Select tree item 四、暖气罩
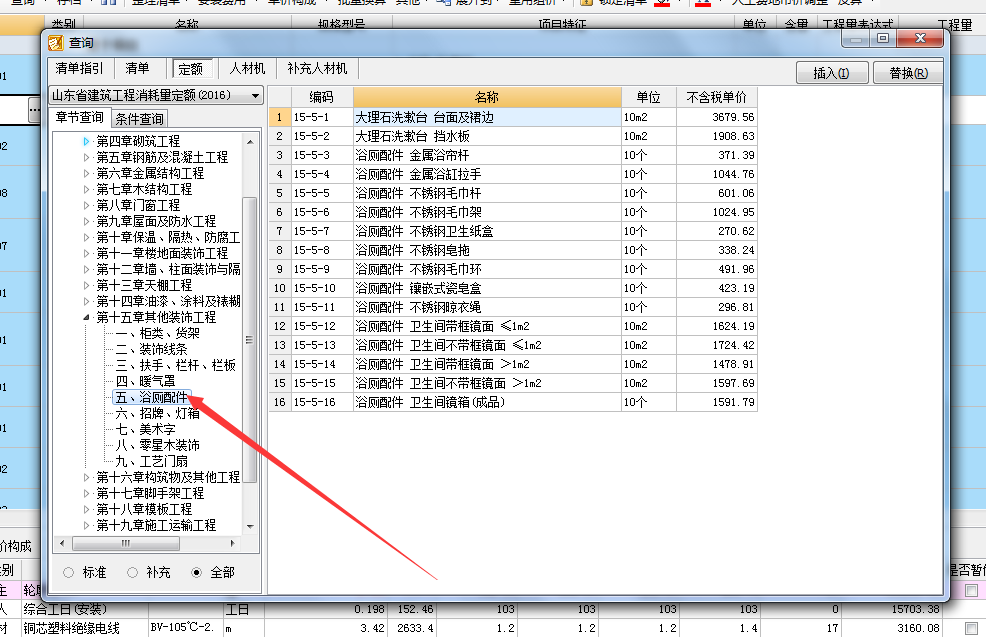 [145, 381]
